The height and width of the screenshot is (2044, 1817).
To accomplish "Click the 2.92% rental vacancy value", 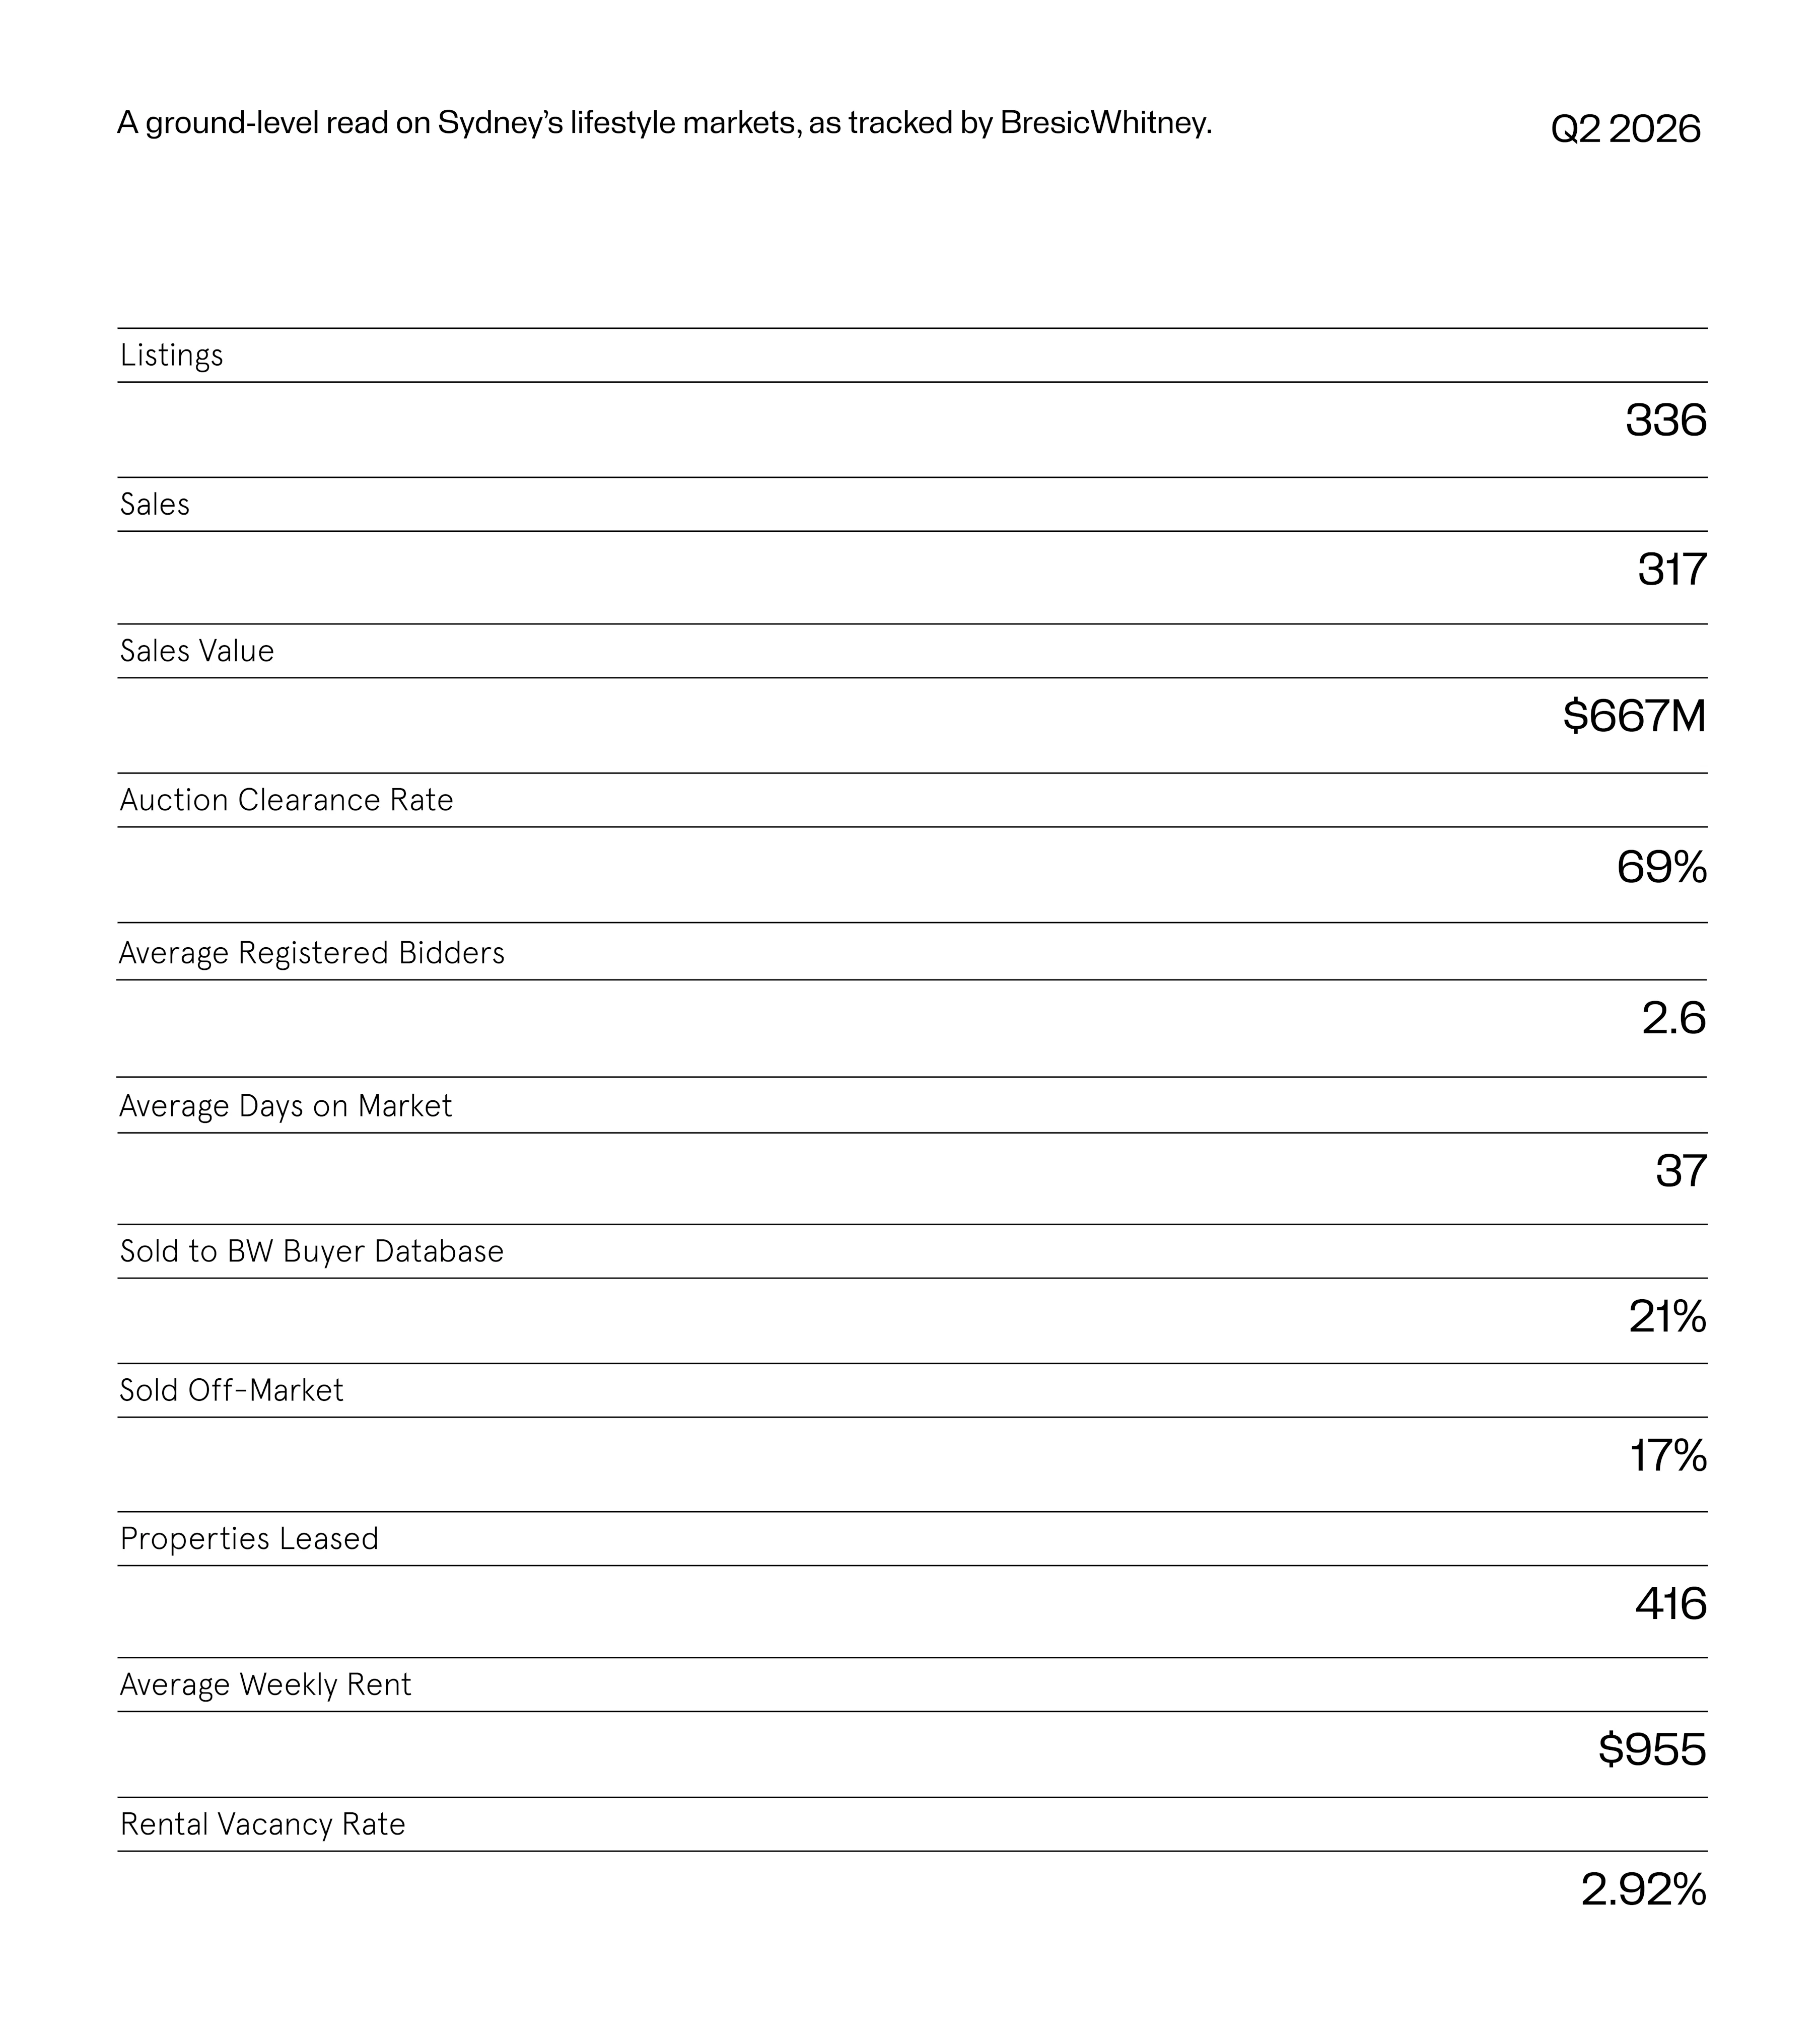I will (1643, 1890).
